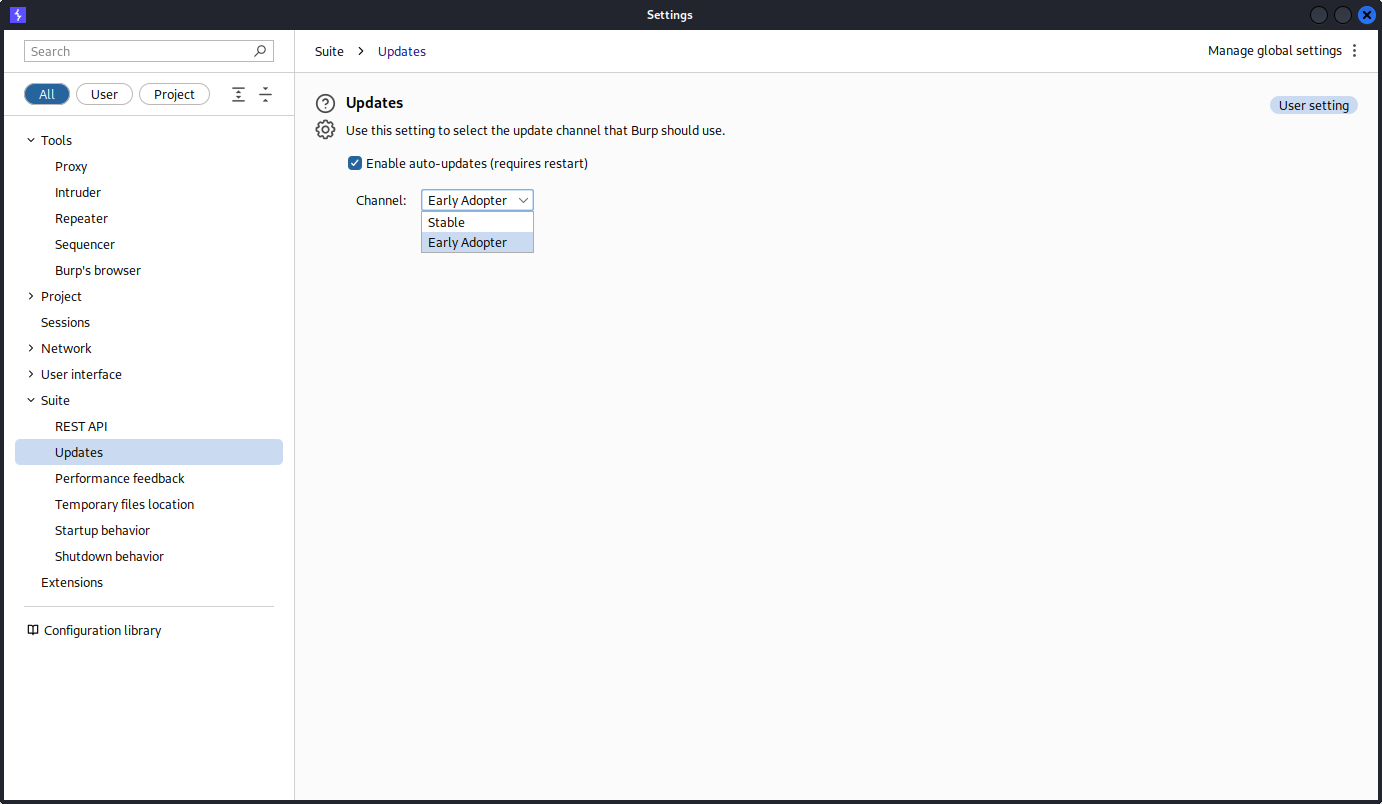Image resolution: width=1382 pixels, height=804 pixels.
Task: Open the Manage global settings kebab menu
Action: [1355, 51]
